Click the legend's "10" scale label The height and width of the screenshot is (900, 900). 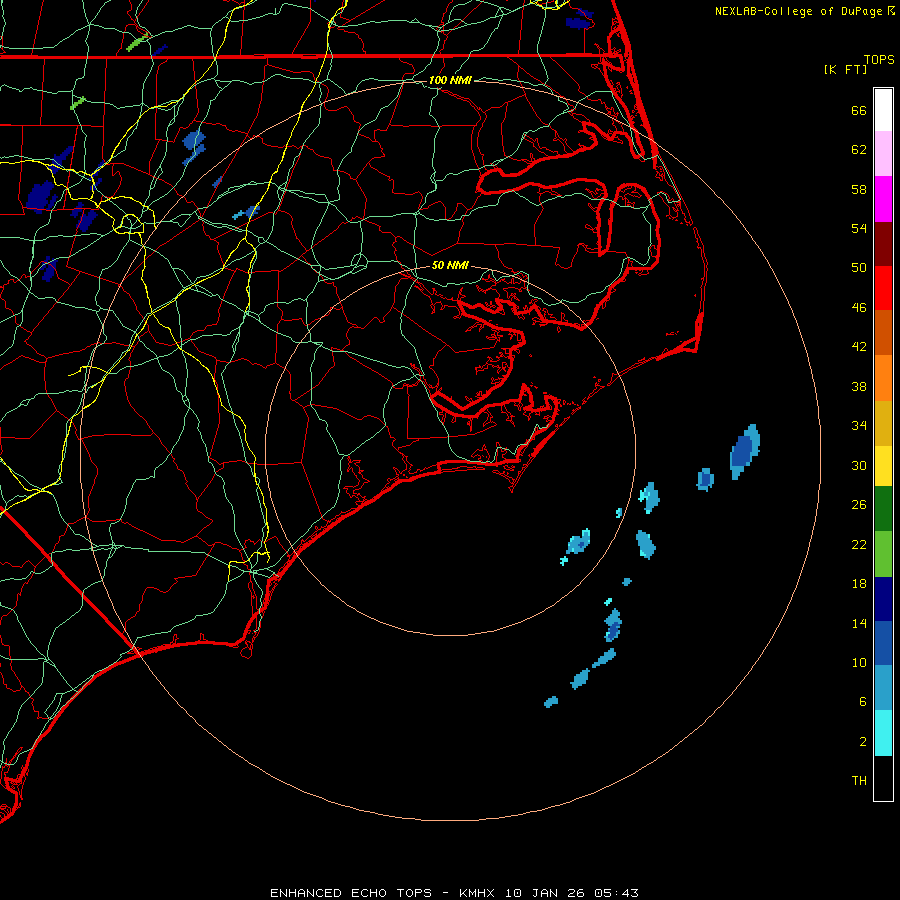(859, 663)
